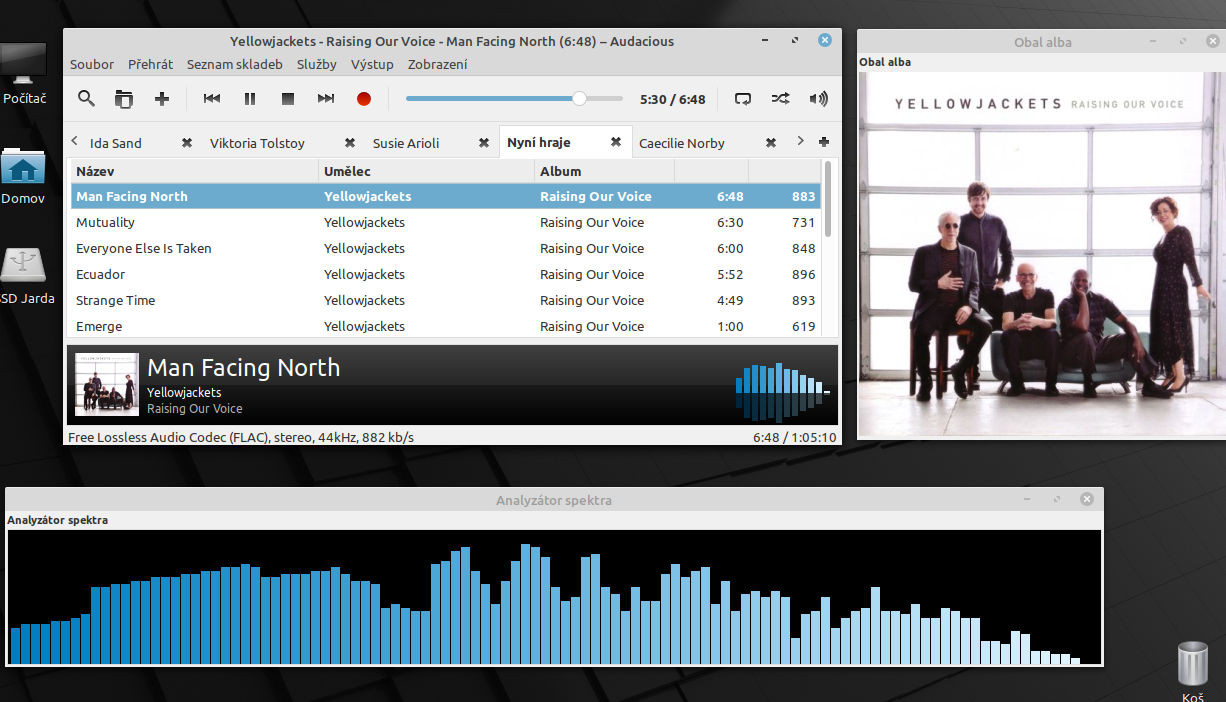Screen dimensions: 1226x702
Task: Skip to the next track
Action: 326,99
